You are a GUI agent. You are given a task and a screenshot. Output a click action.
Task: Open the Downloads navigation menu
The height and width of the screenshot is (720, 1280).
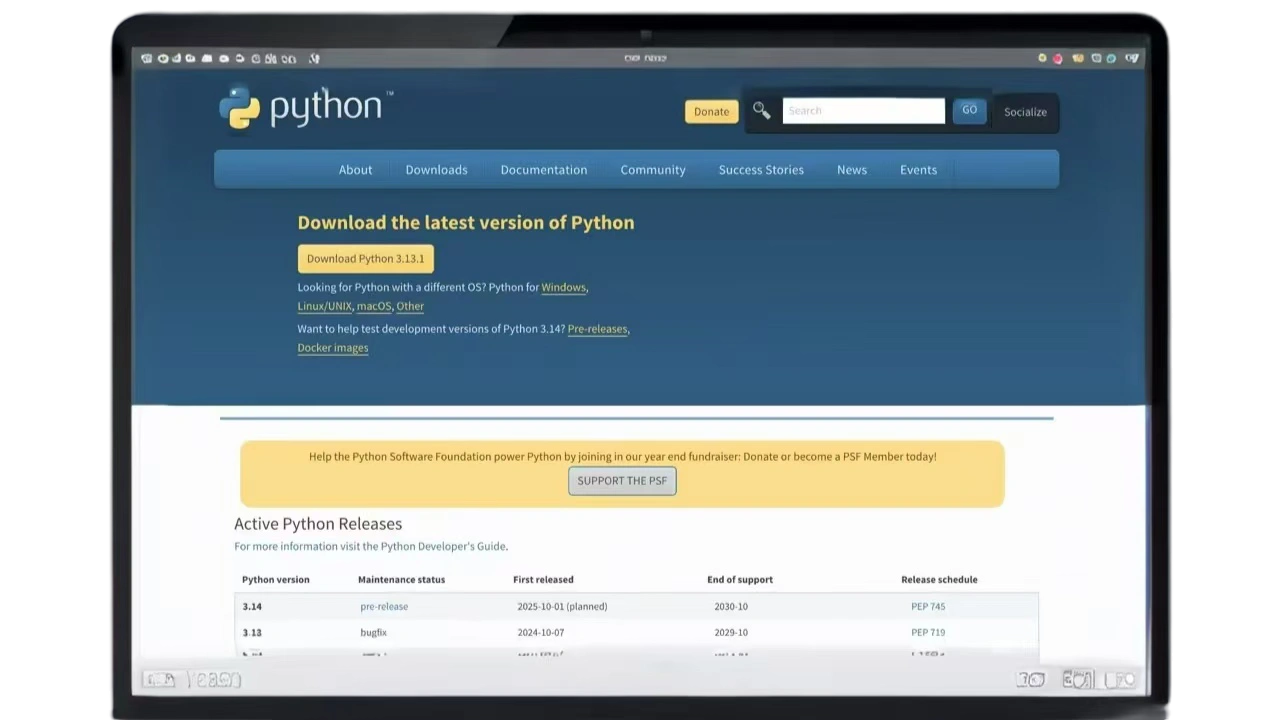[436, 170]
